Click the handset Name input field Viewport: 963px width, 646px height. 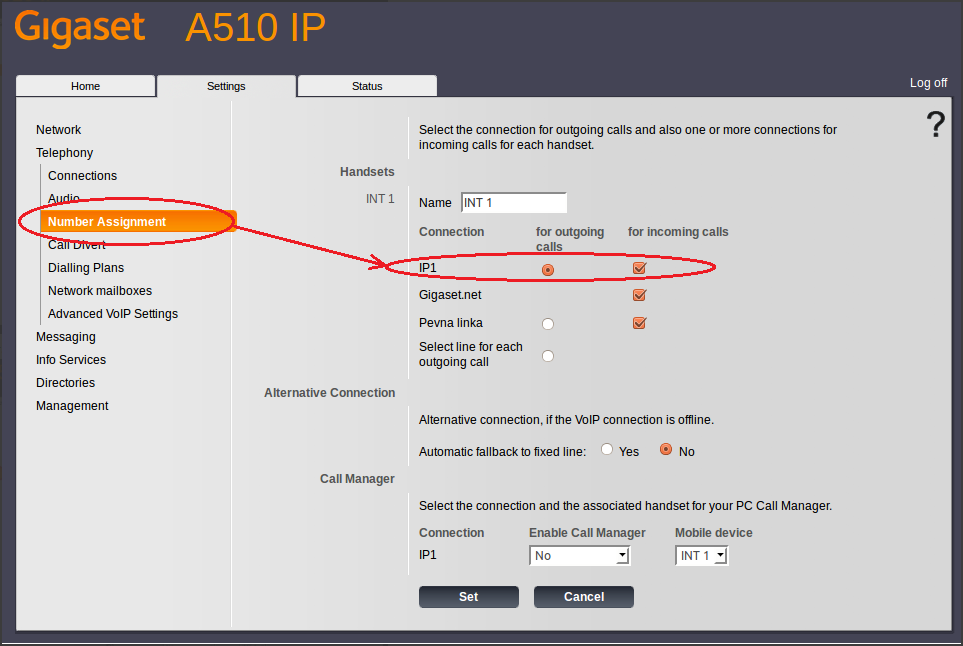[513, 203]
